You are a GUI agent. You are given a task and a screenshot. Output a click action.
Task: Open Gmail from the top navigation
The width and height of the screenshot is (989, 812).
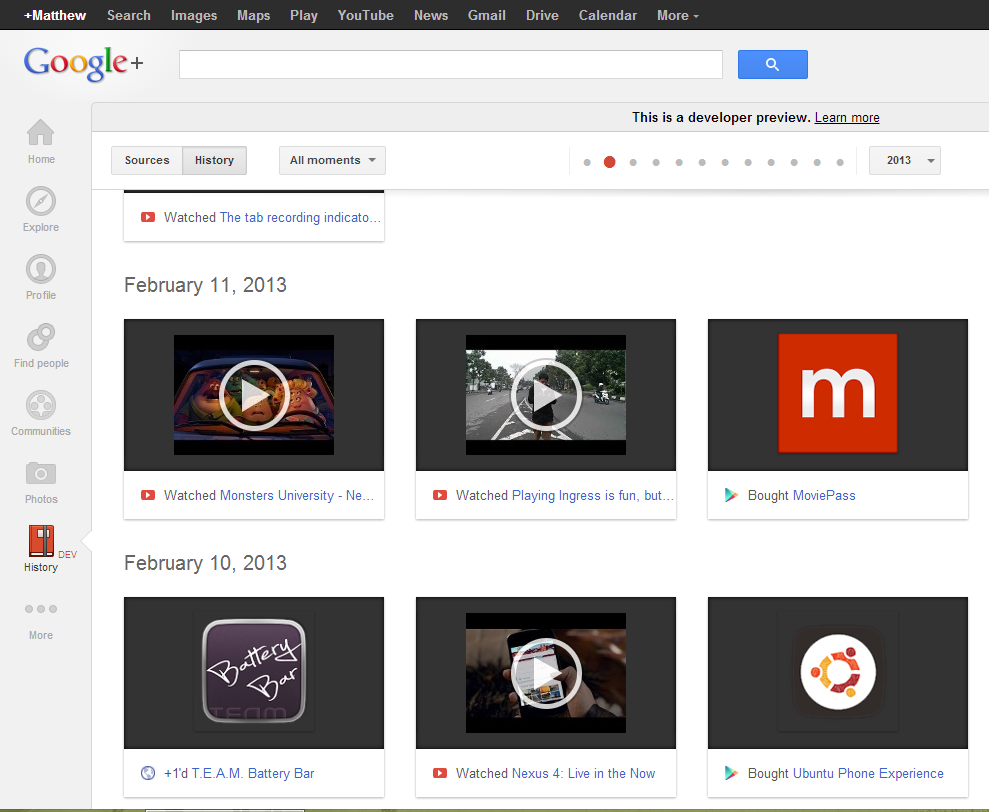pyautogui.click(x=486, y=15)
